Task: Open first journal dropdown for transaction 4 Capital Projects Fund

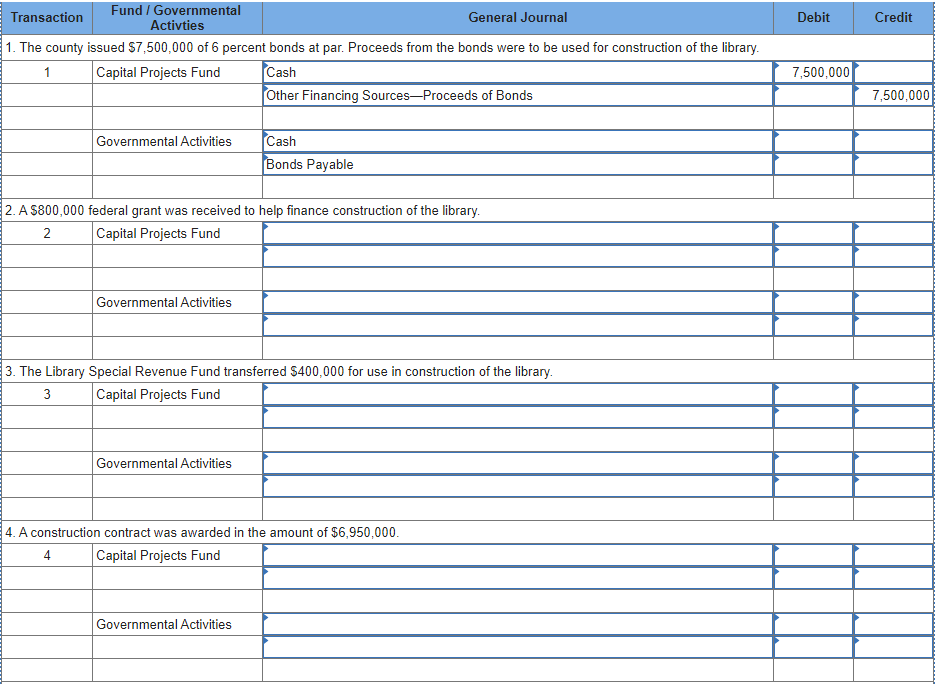Action: [x=518, y=555]
